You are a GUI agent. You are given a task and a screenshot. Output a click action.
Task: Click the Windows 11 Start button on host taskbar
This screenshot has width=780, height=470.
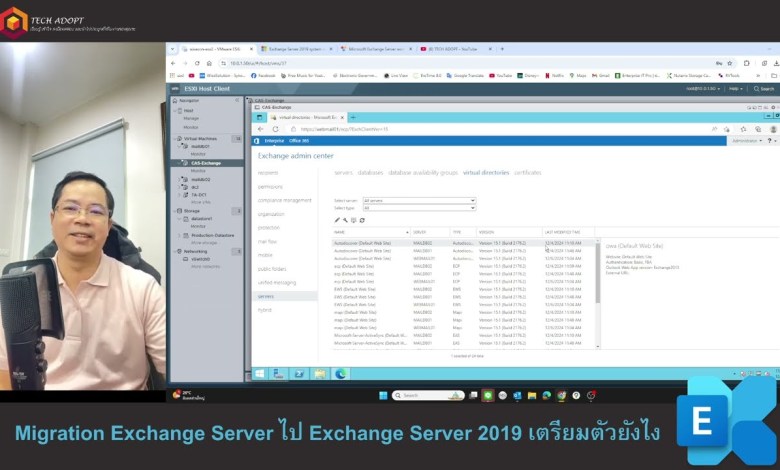click(x=383, y=395)
